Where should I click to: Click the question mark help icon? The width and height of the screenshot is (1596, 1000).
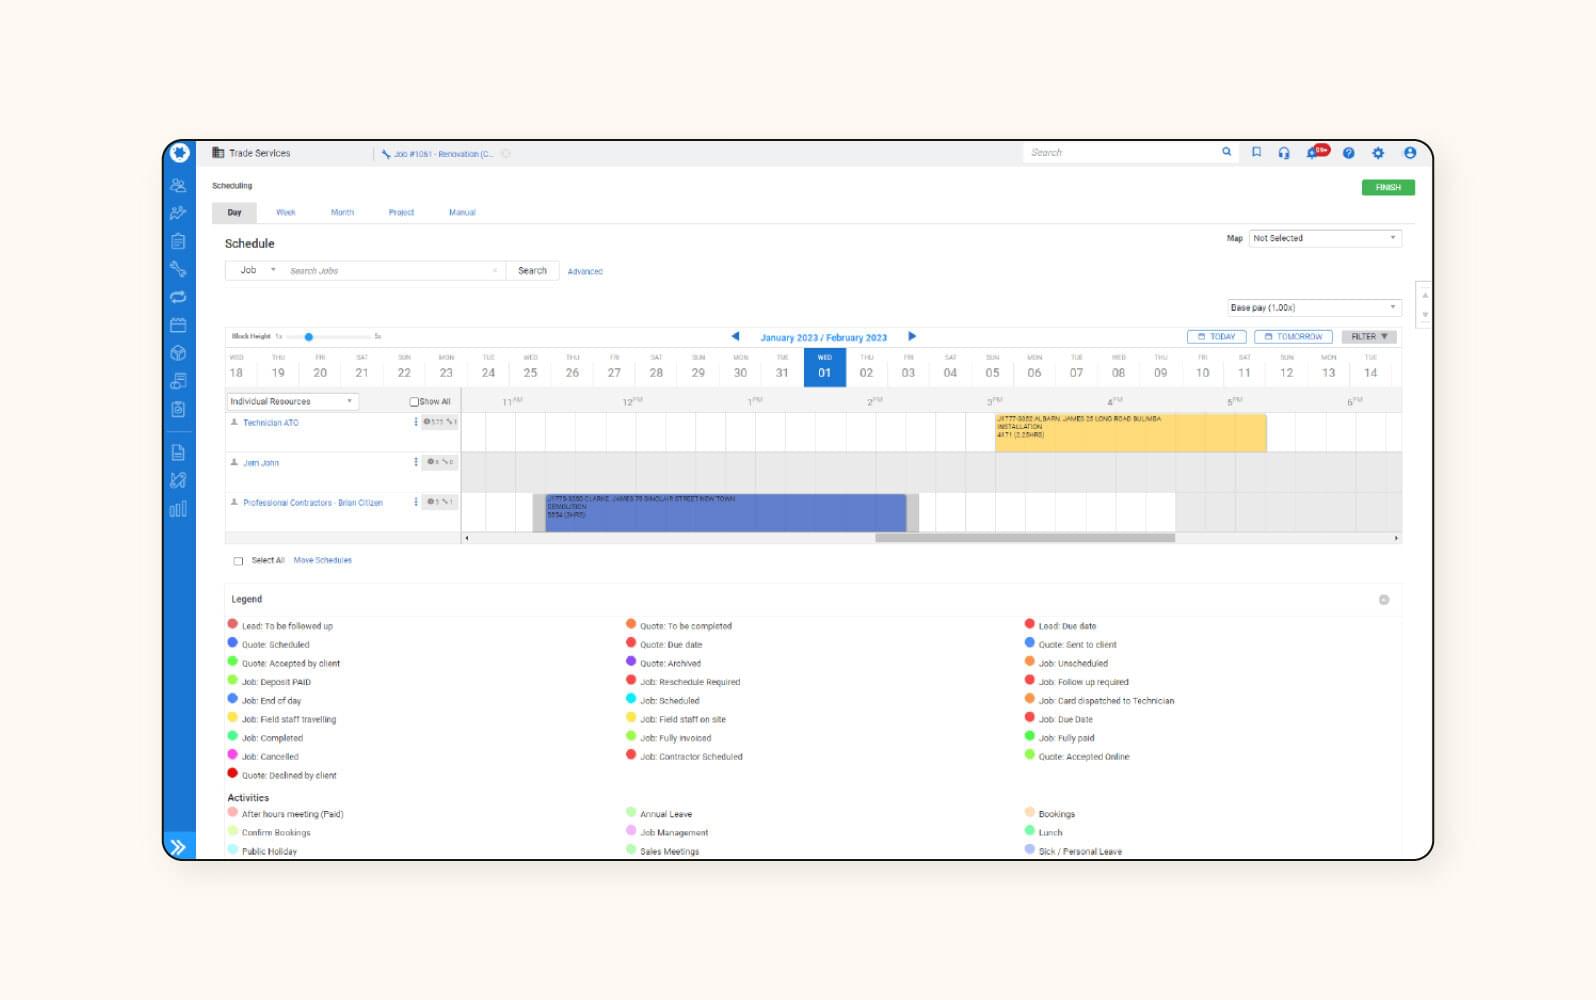click(1348, 153)
